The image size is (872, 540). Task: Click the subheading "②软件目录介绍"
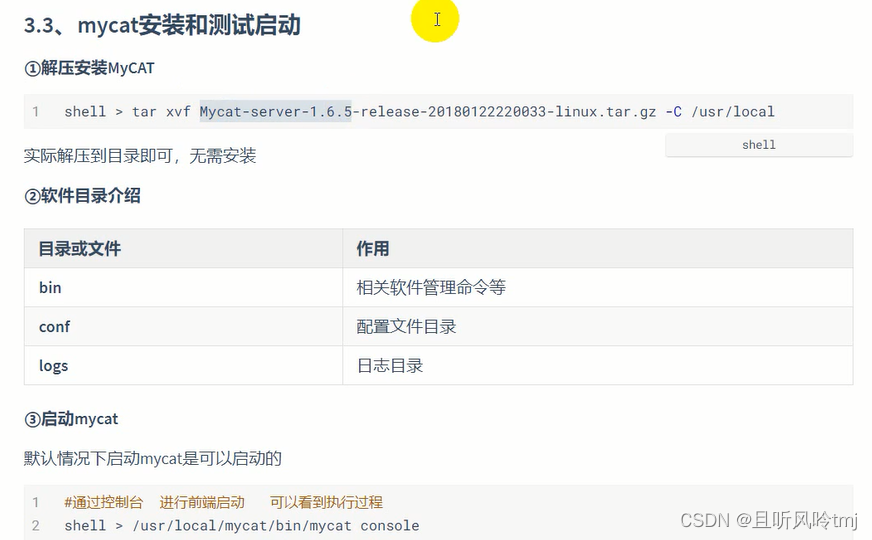(82, 196)
